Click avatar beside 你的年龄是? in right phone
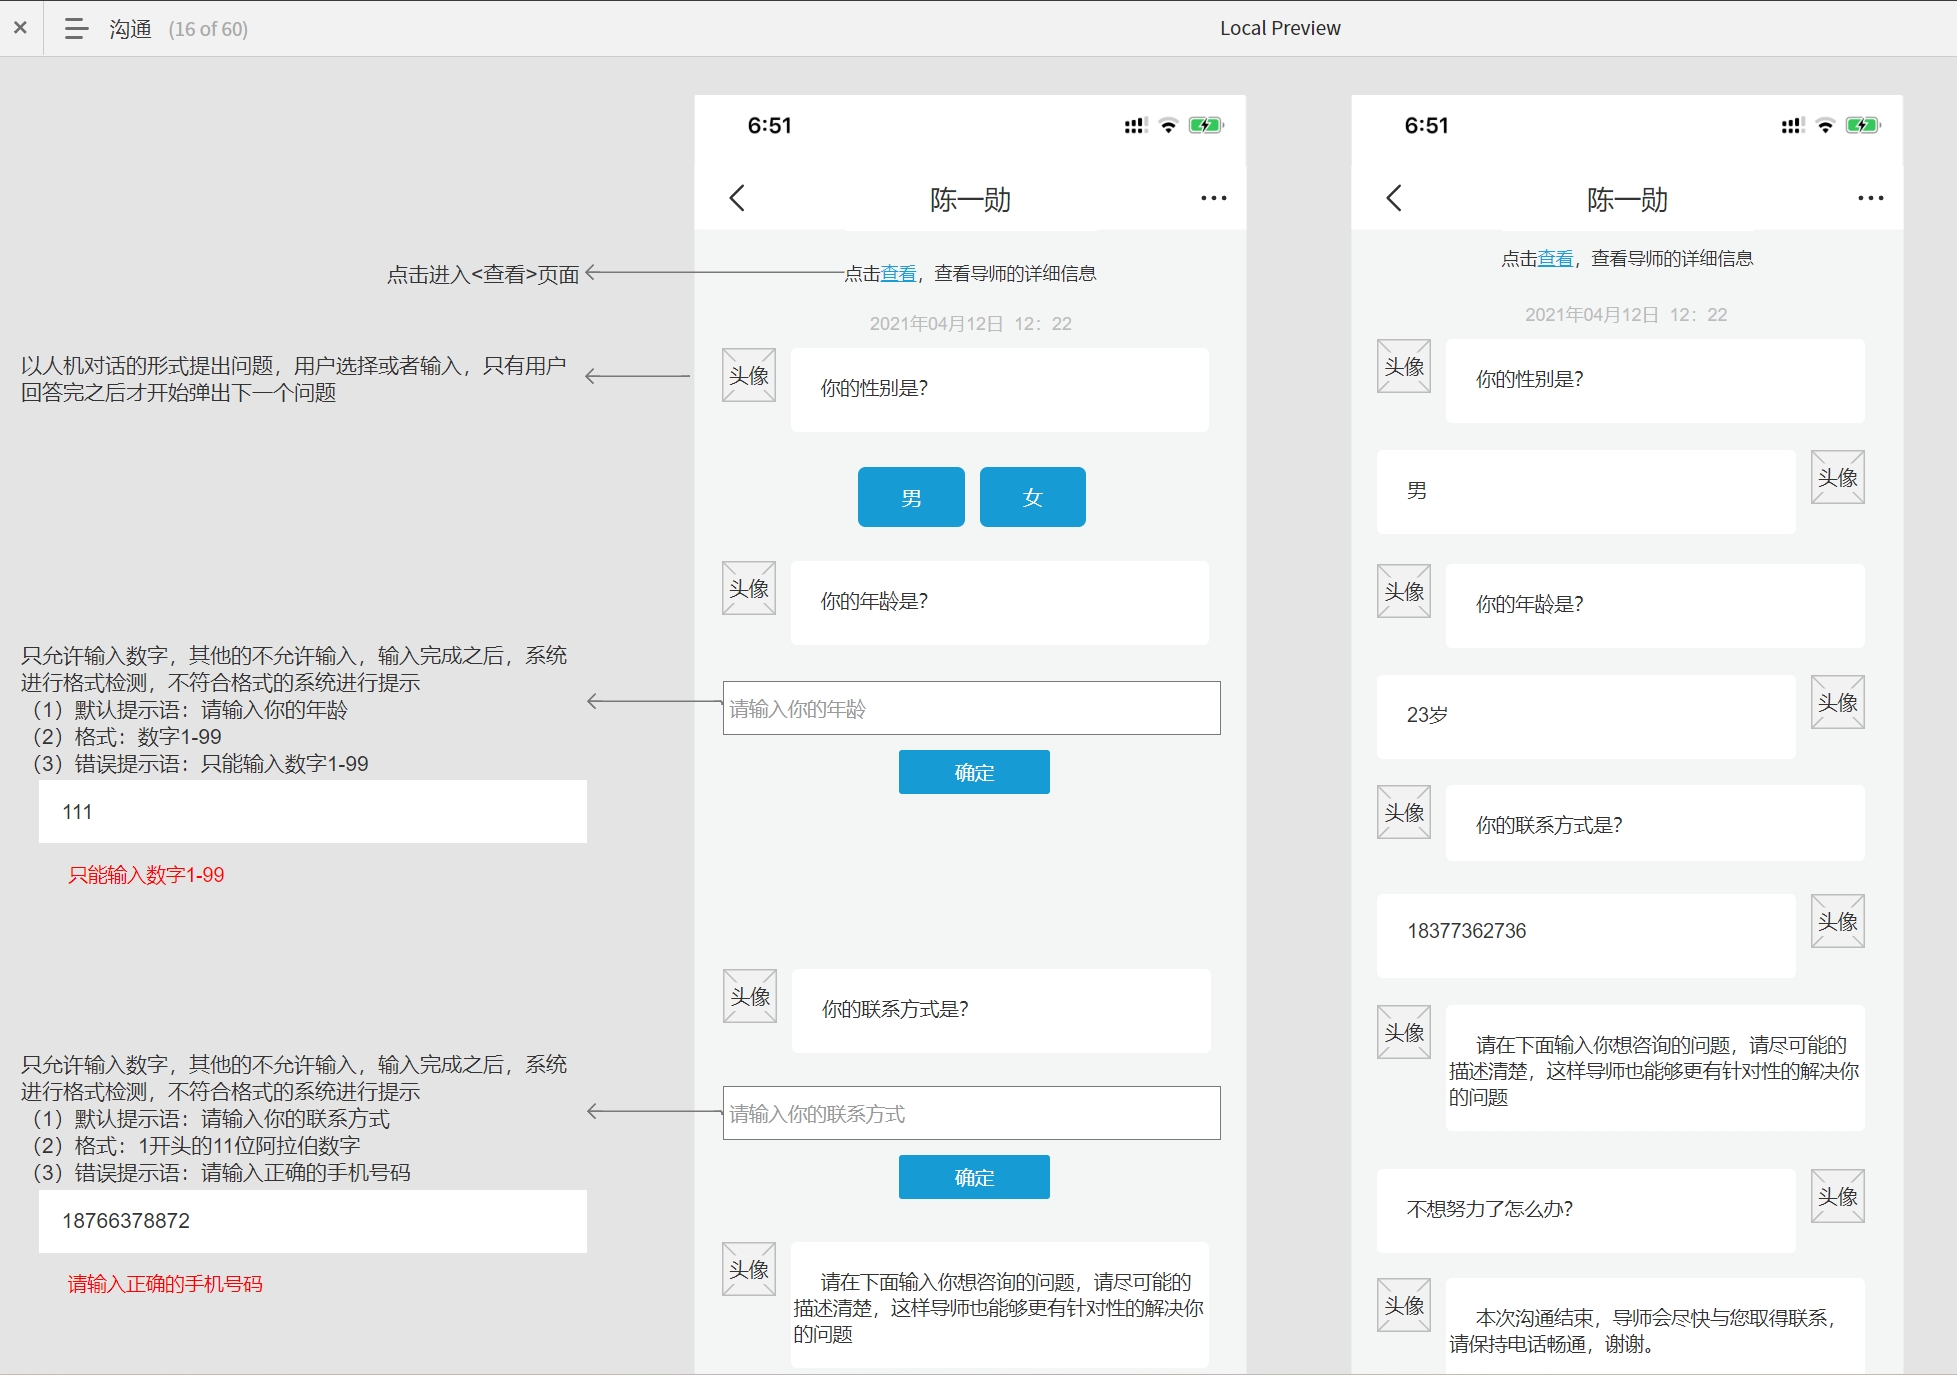The image size is (1957, 1375). pos(1404,591)
